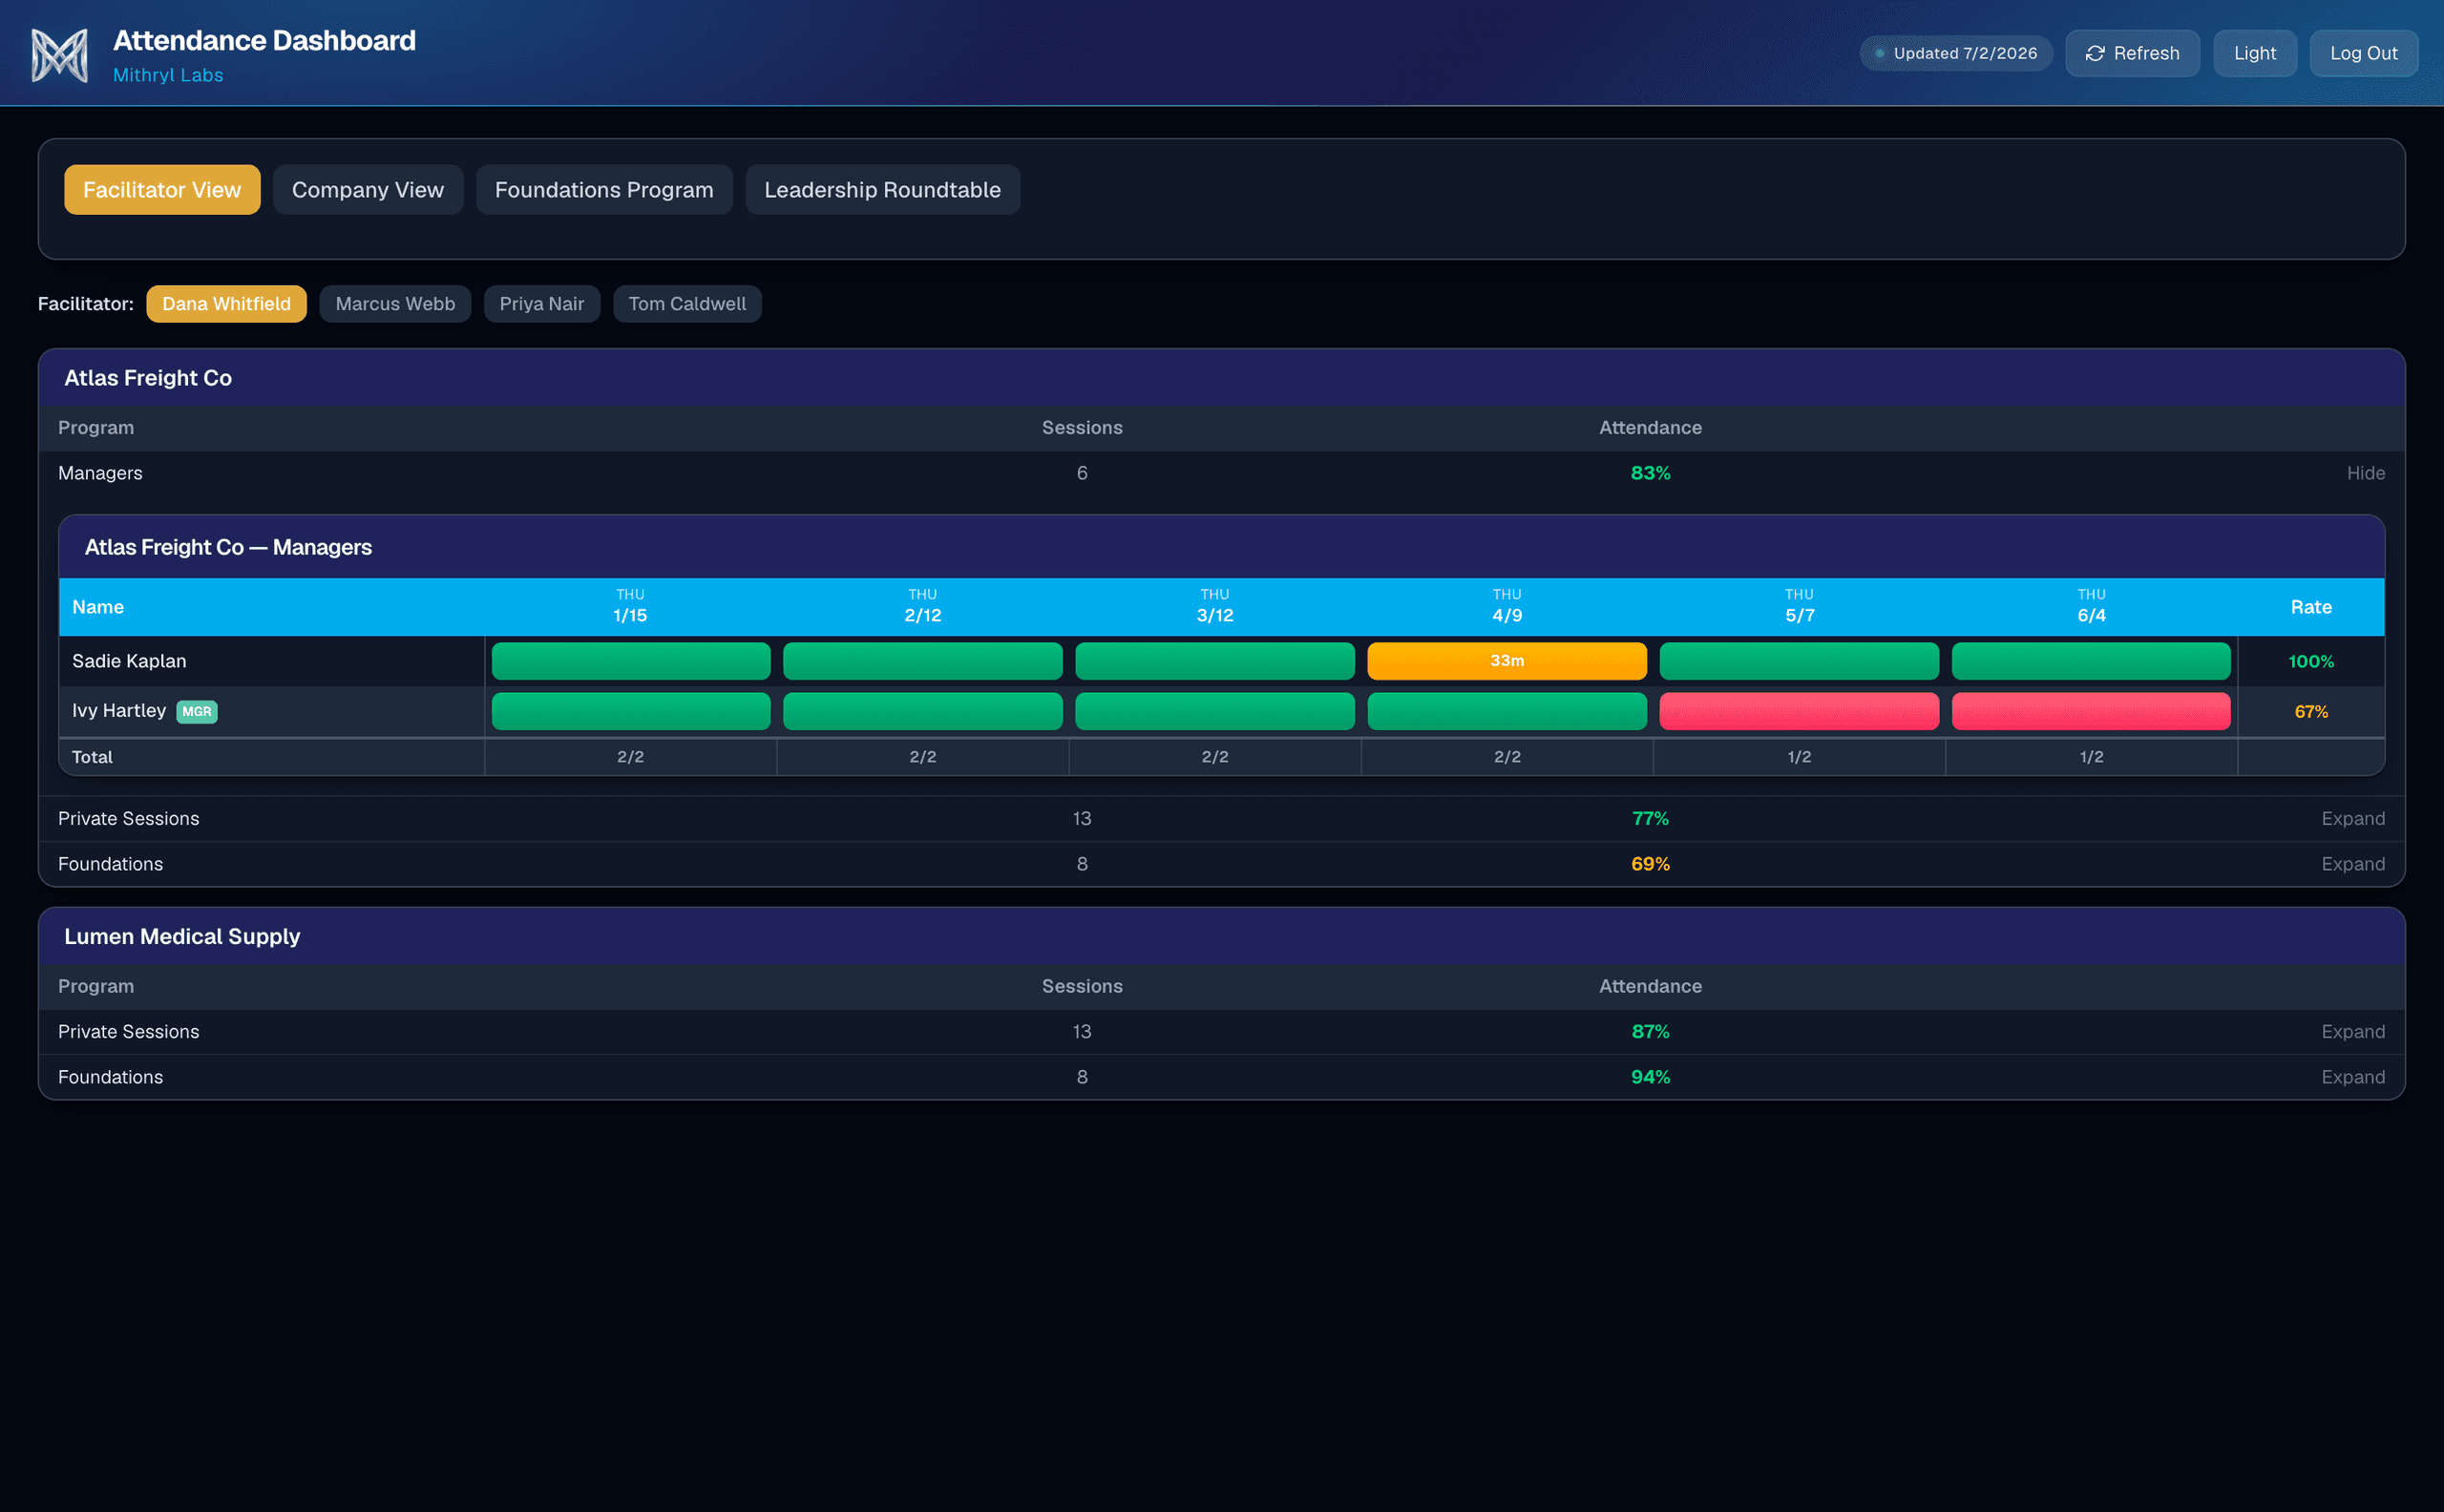Click Ivy Hartley's red 5/7 absence bar

pos(1799,711)
